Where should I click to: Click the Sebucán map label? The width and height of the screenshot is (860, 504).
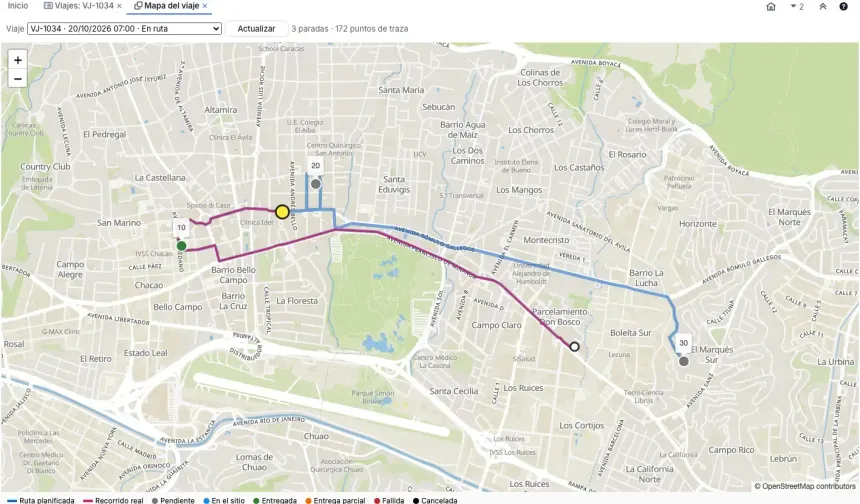(438, 107)
